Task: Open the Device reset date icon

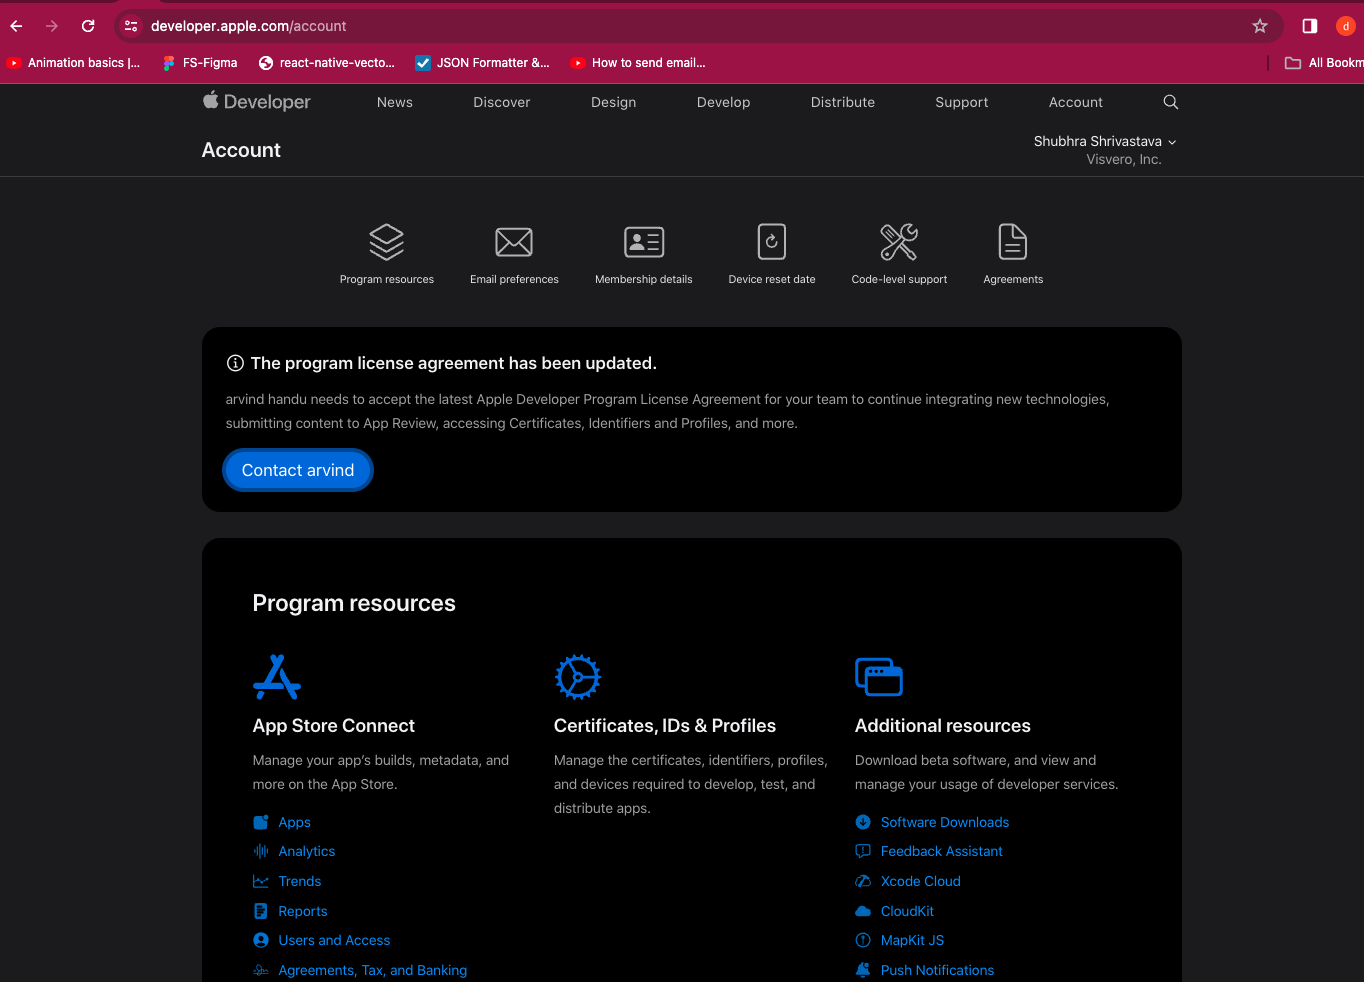Action: [771, 242]
